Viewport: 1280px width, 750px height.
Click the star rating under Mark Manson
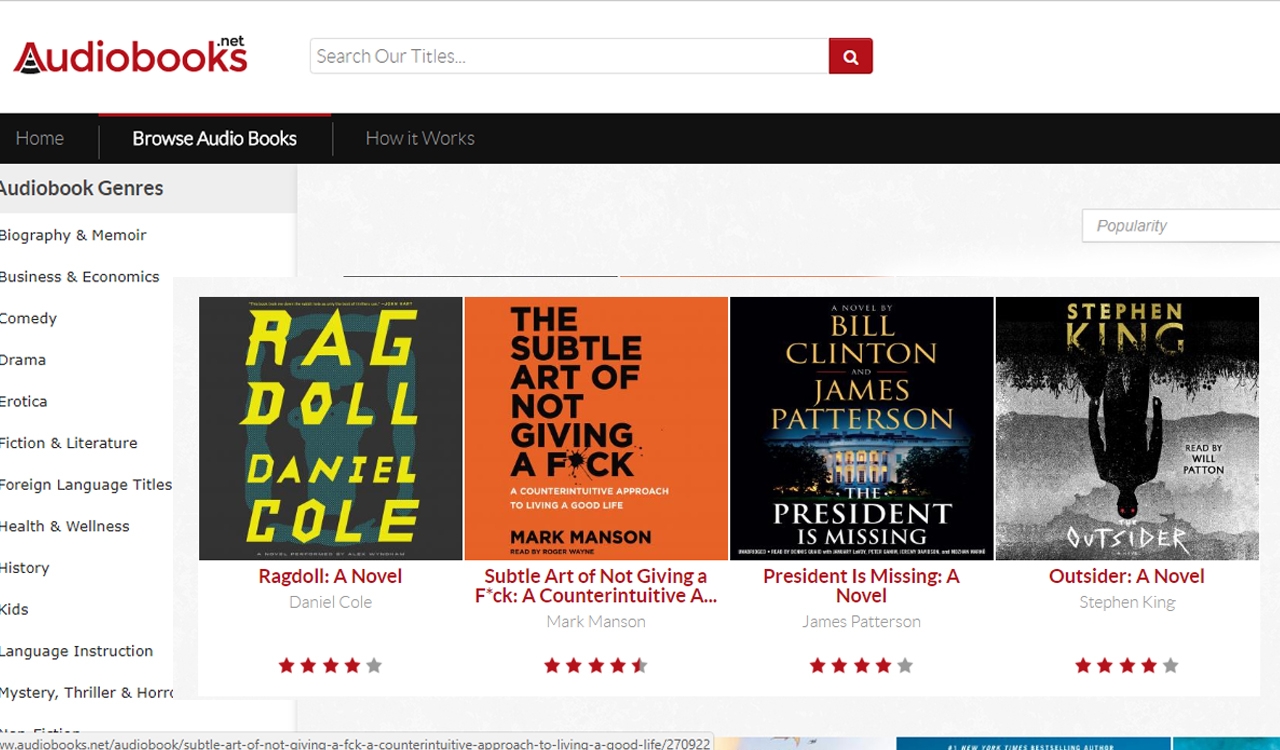pyautogui.click(x=596, y=665)
